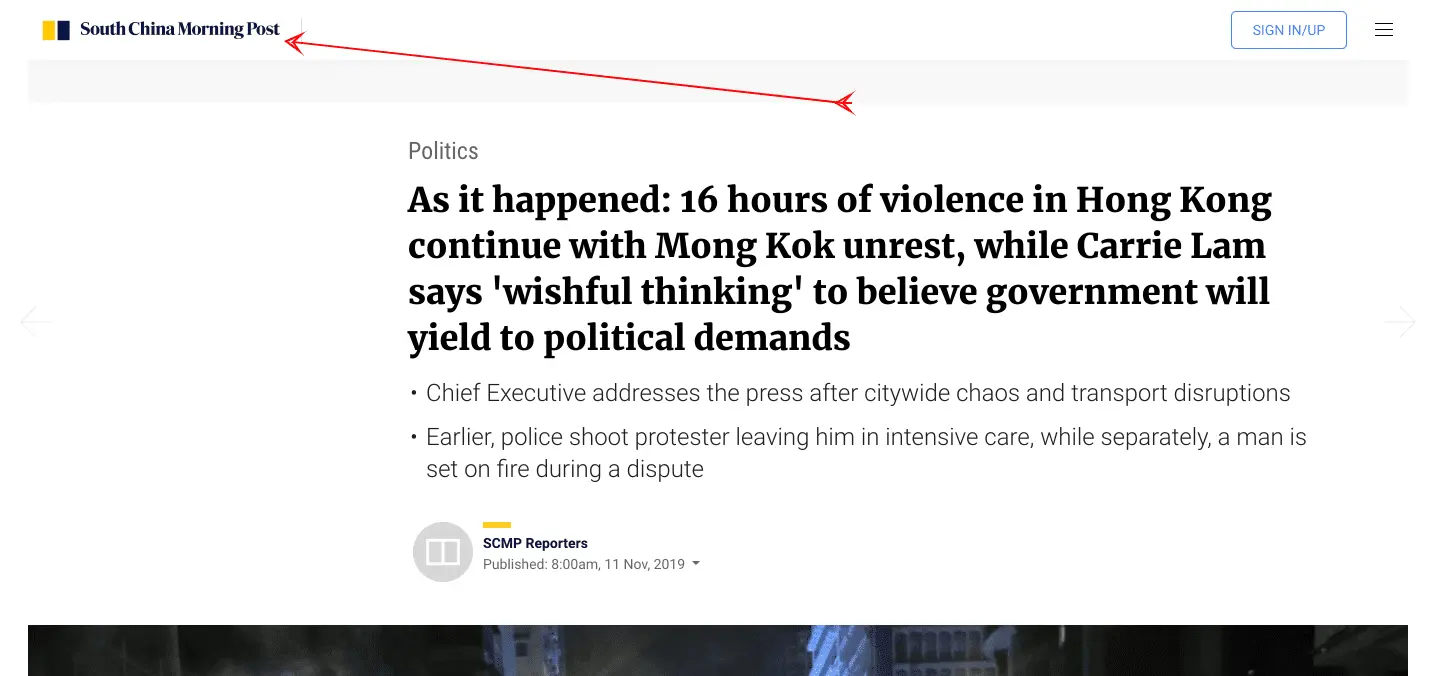Open the article hero image
This screenshot has width=1436, height=676.
point(718,650)
